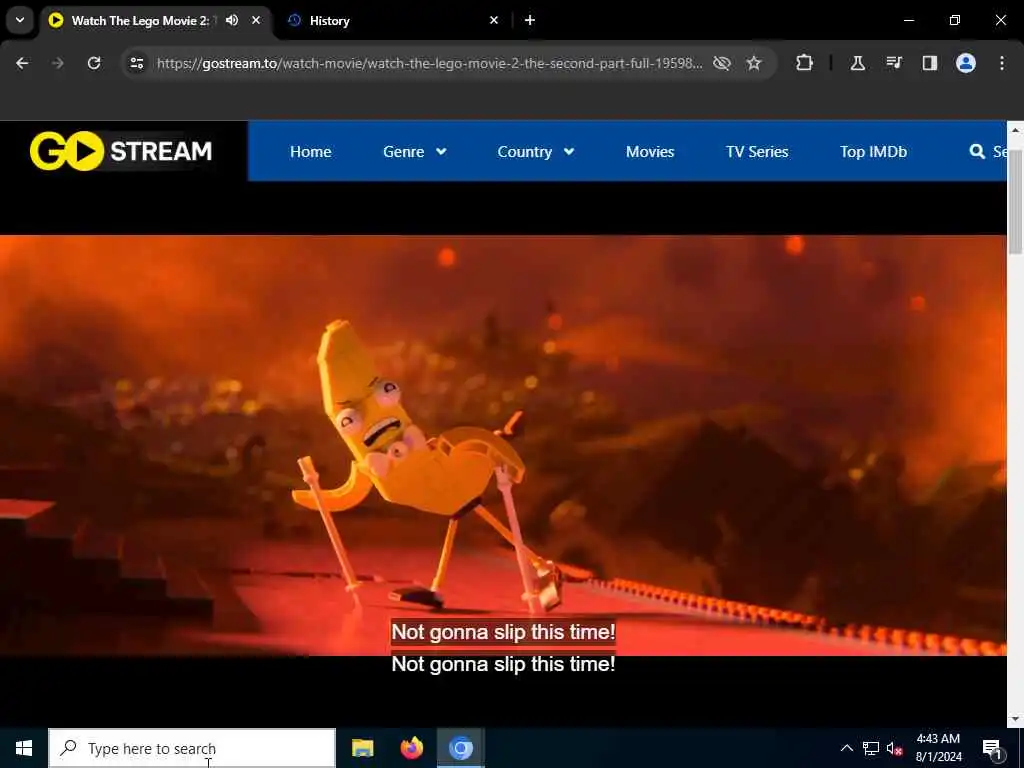
Task: Open the taskbar clock and date
Action: 938,748
